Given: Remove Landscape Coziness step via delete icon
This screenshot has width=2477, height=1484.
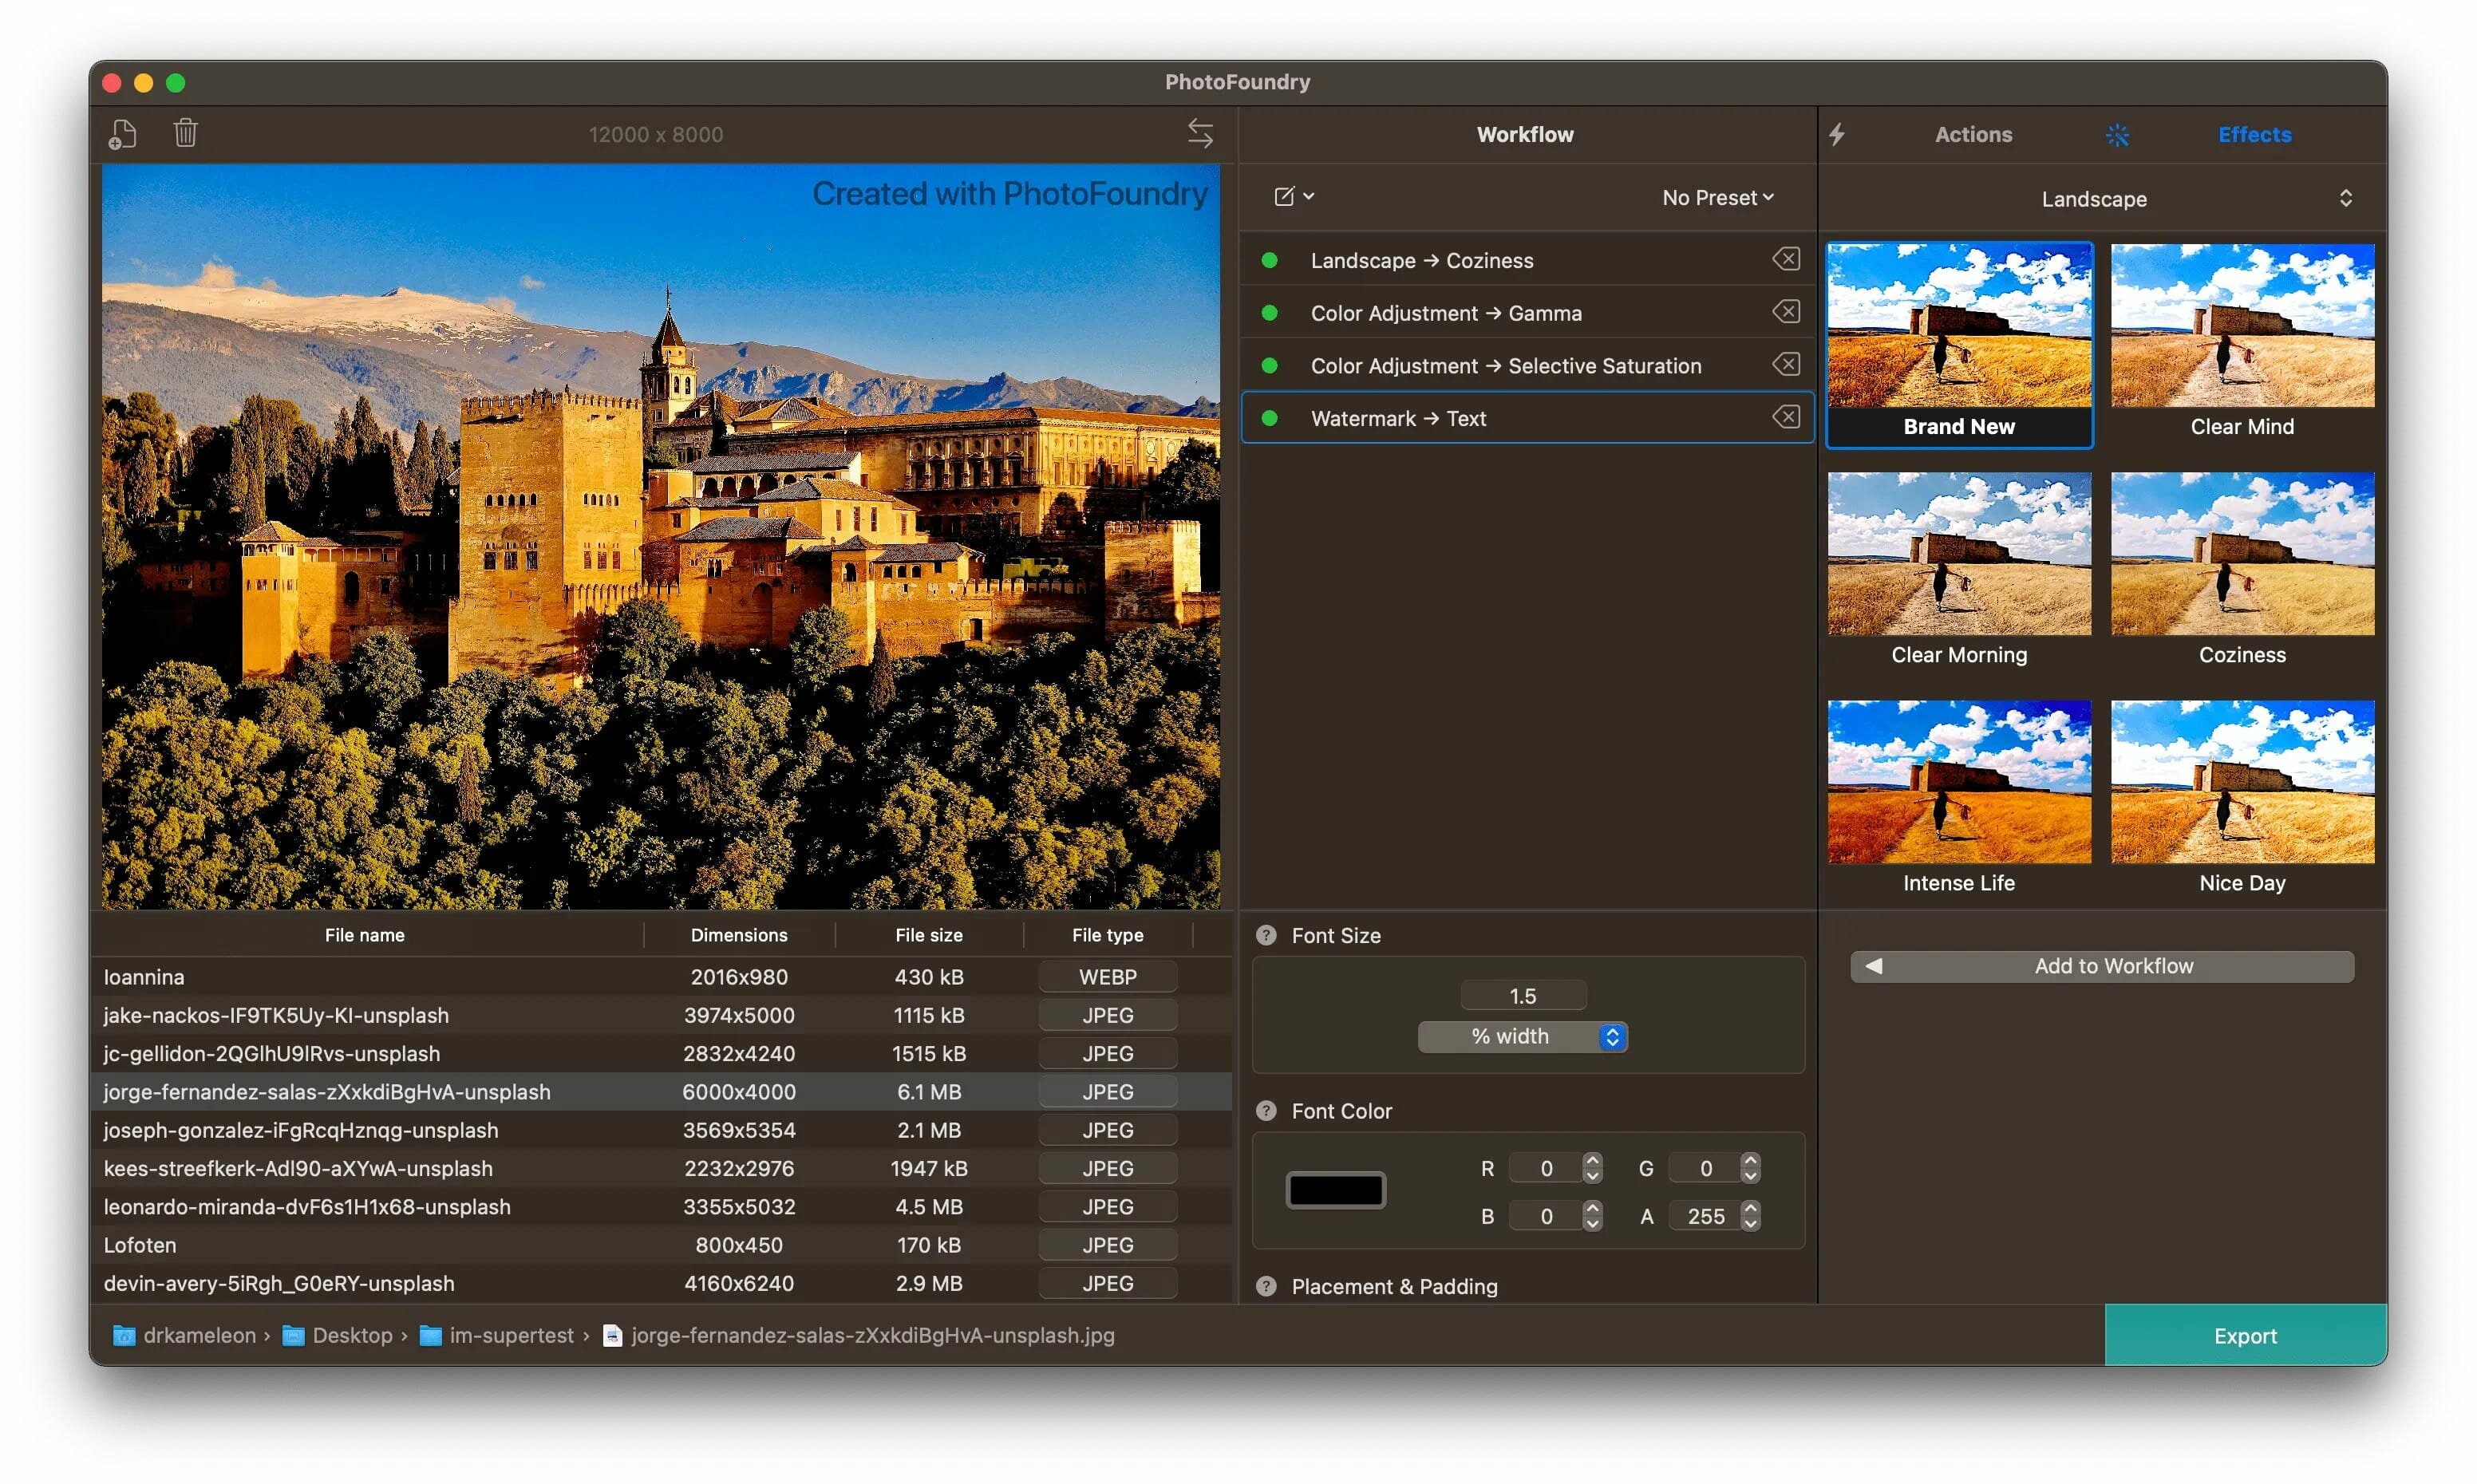Looking at the screenshot, I should (1786, 260).
